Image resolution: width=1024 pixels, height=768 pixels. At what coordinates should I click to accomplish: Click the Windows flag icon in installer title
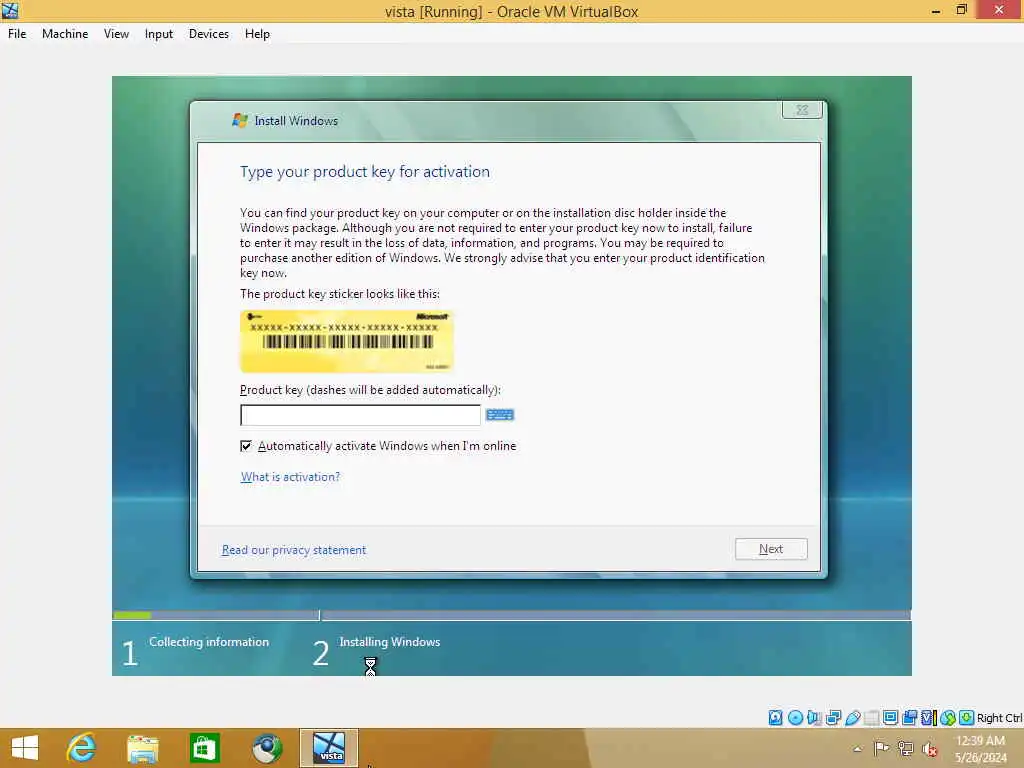pos(240,120)
